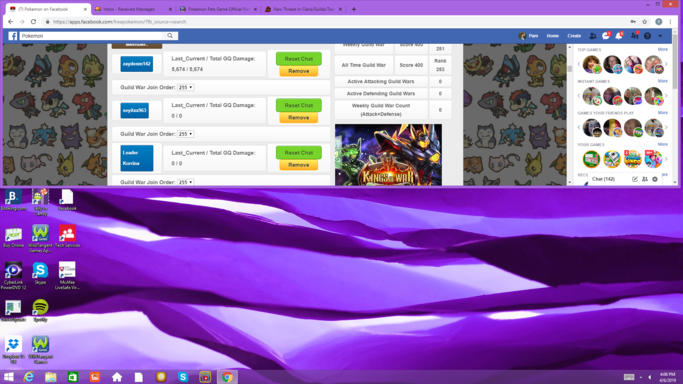The width and height of the screenshot is (683, 384).
Task: Launch Spotify from the desktop
Action: 40,310
